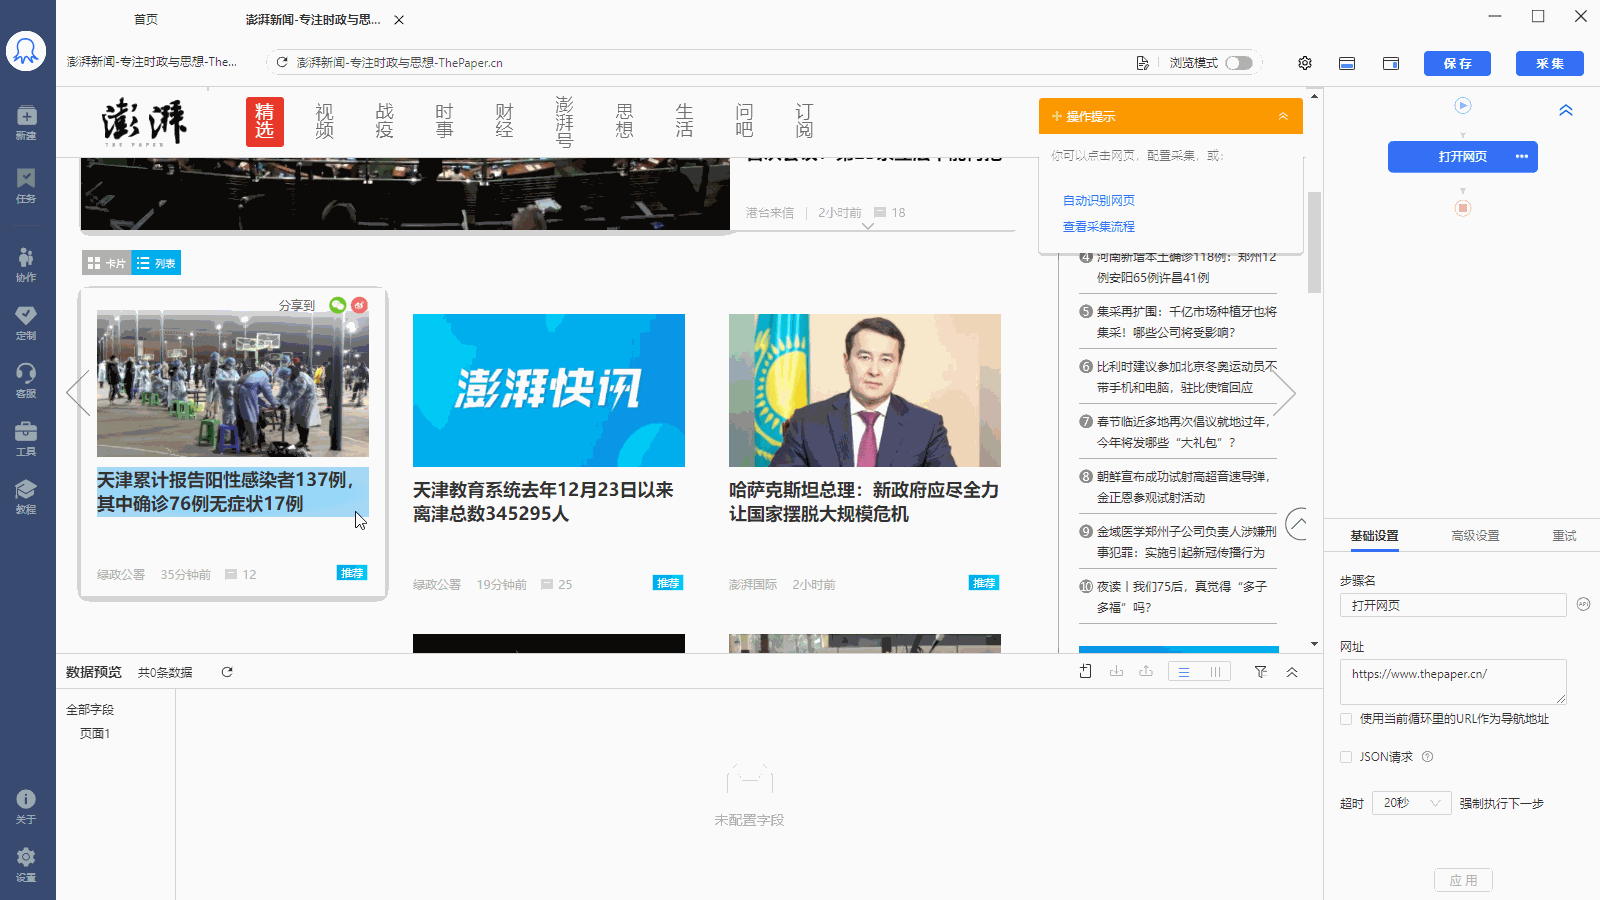Open the 设置 settings sidebar icon

(x=26, y=864)
